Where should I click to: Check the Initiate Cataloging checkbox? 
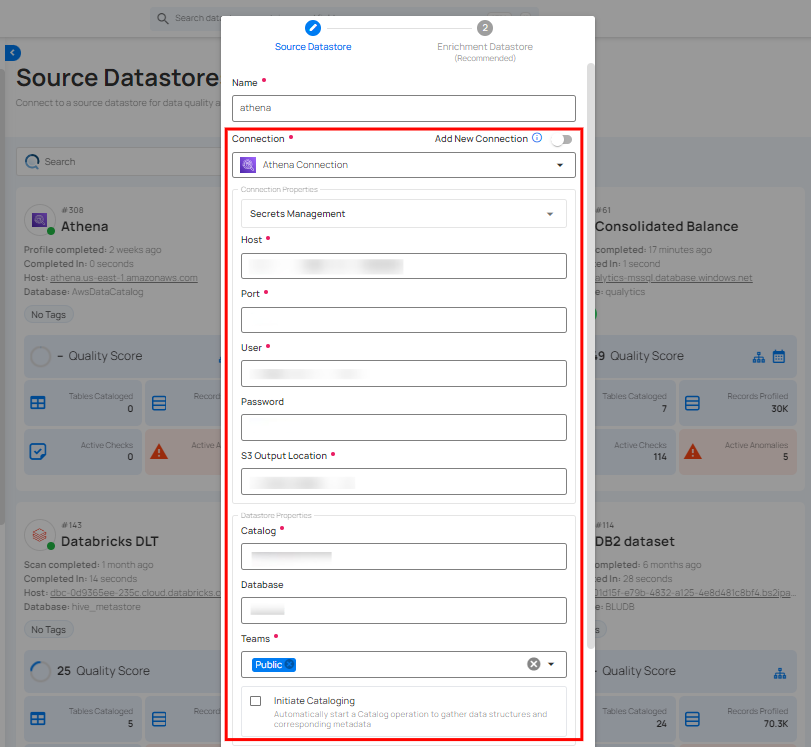(x=253, y=700)
